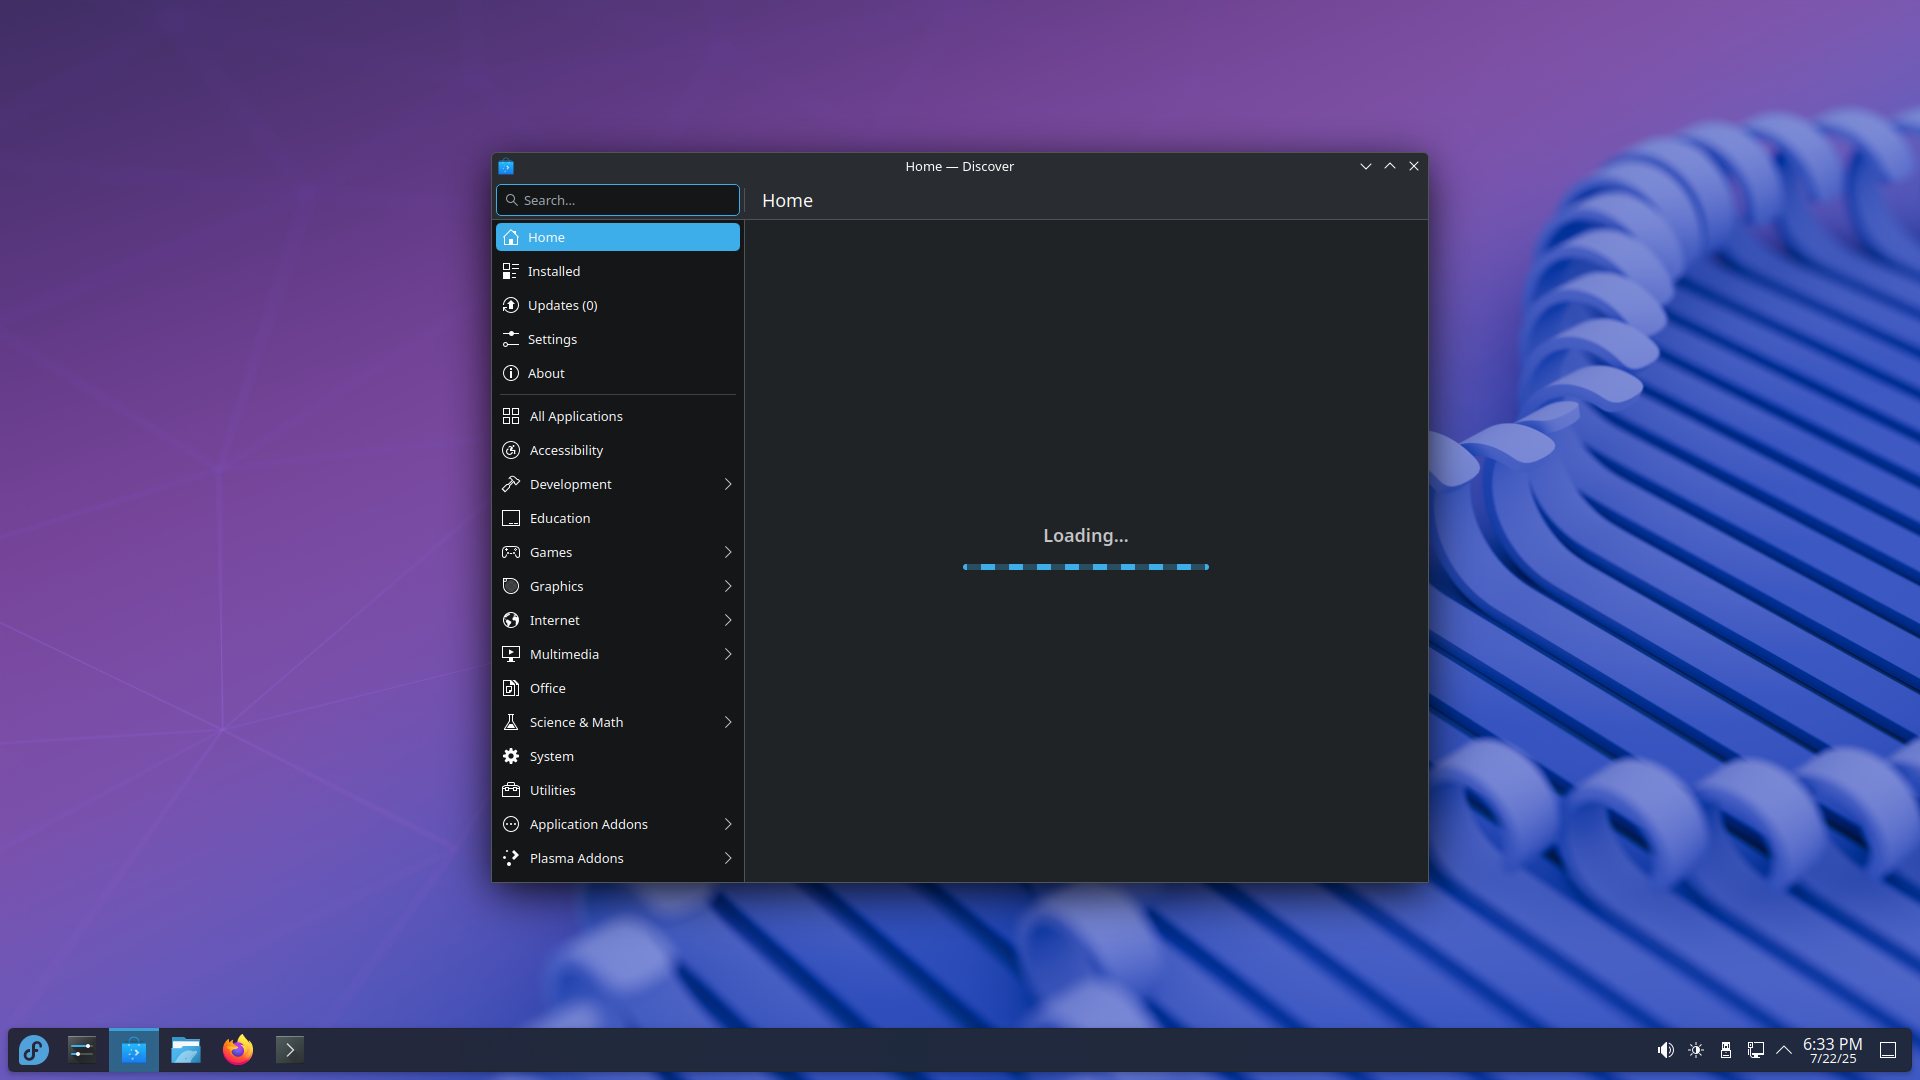The height and width of the screenshot is (1080, 1920).
Task: Select the Home sidebar label
Action: click(546, 237)
